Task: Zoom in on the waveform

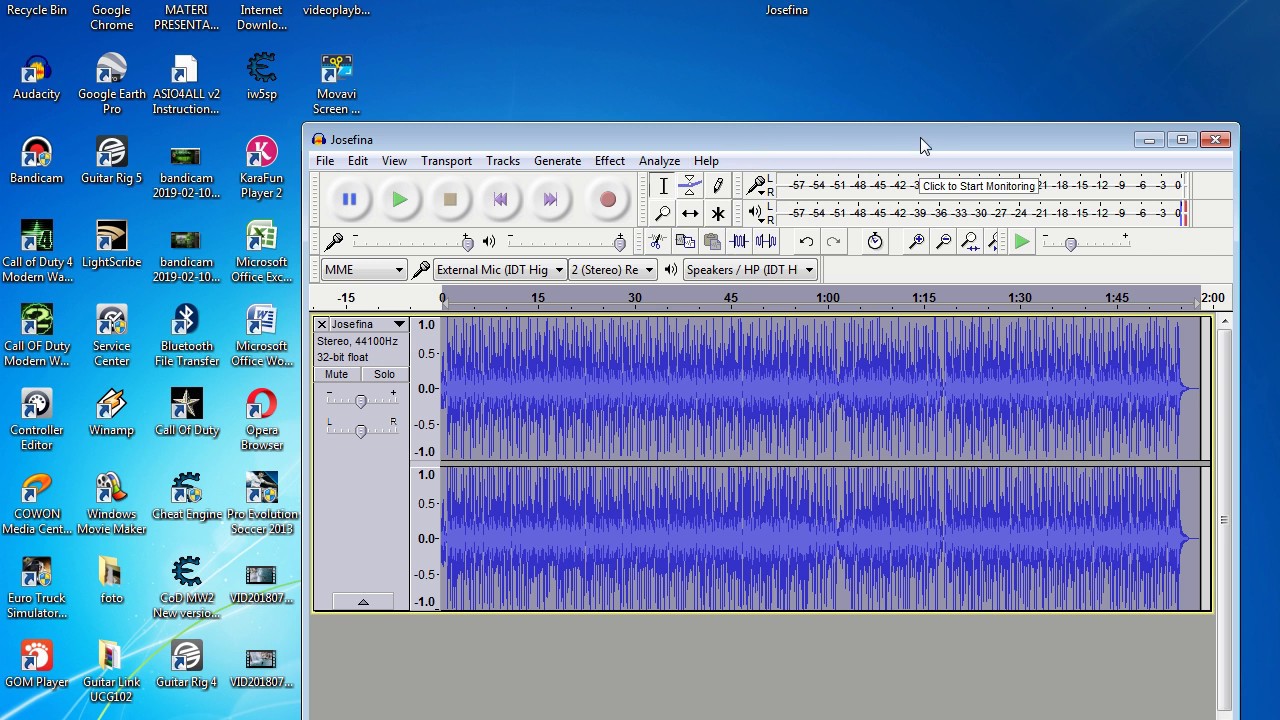Action: [x=916, y=241]
